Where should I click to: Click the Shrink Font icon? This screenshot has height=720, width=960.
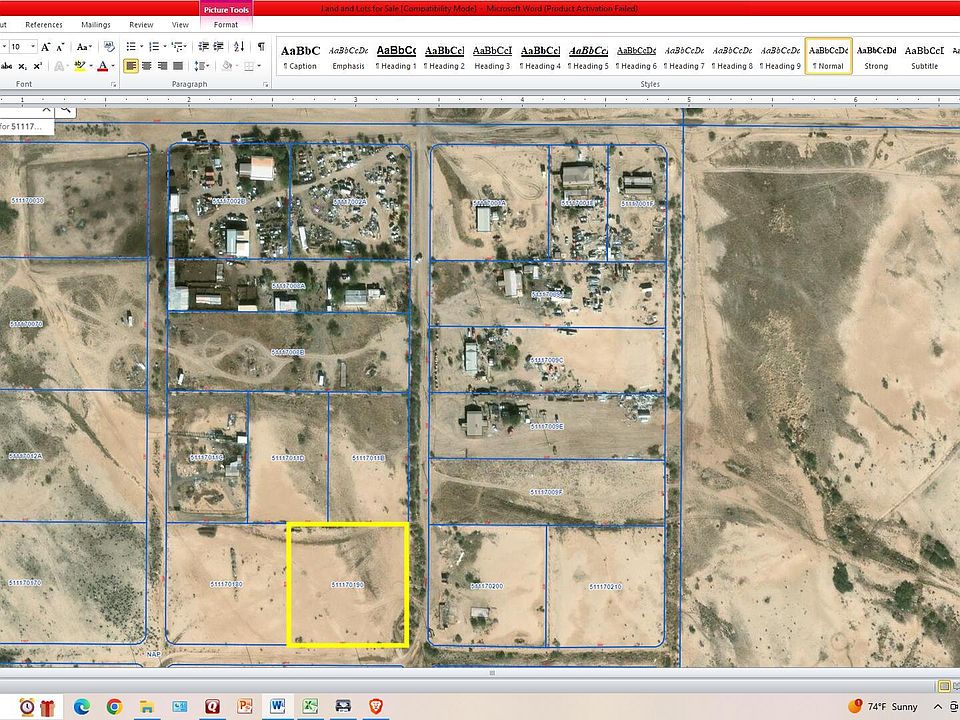click(60, 46)
